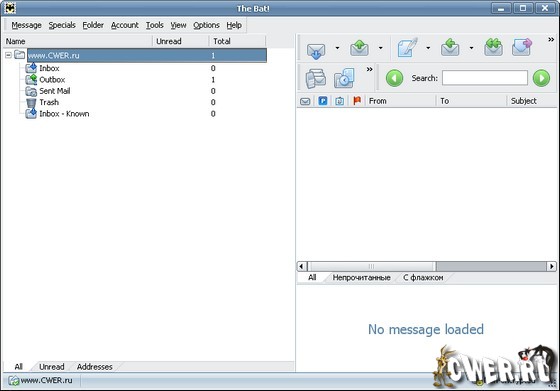The height and width of the screenshot is (391, 560).
Task: Click the horizontal scrollbar thumb in message list
Action: [371, 266]
